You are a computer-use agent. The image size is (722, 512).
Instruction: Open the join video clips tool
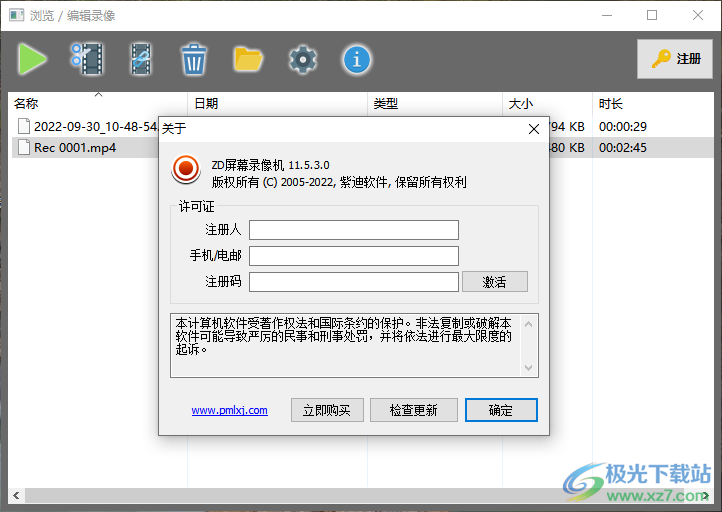[x=141, y=59]
